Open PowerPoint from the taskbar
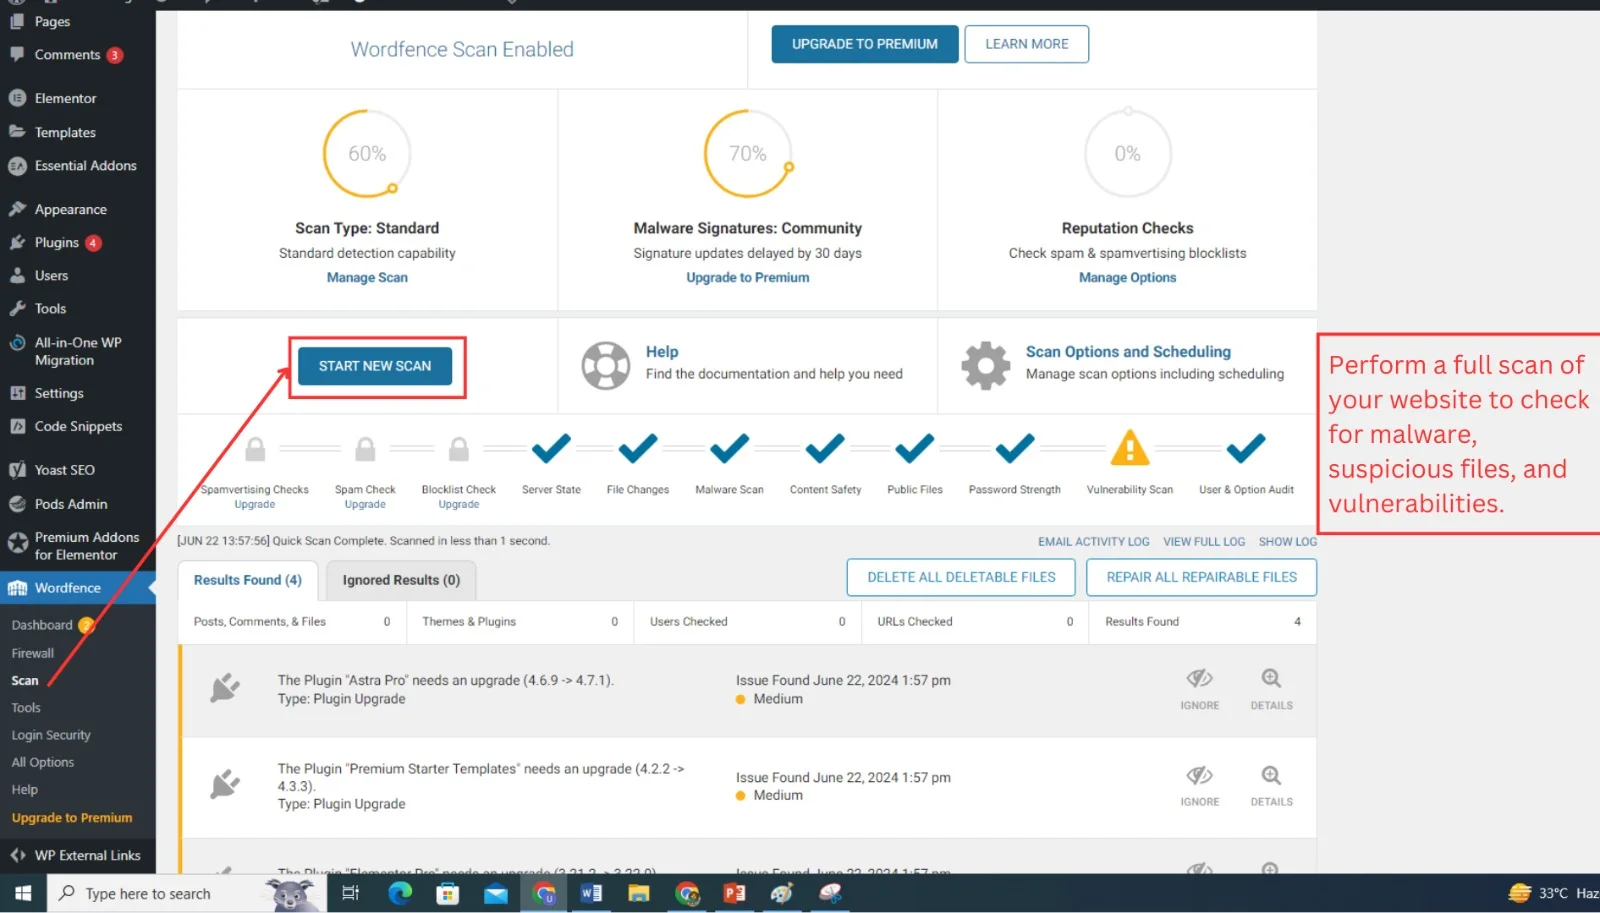Screen dimensions: 1600x913 [735, 893]
